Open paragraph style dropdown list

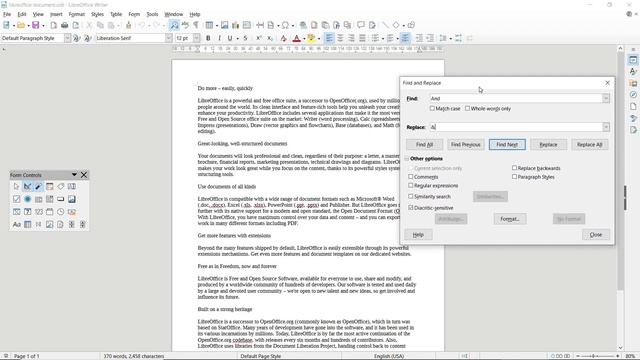coord(67,38)
